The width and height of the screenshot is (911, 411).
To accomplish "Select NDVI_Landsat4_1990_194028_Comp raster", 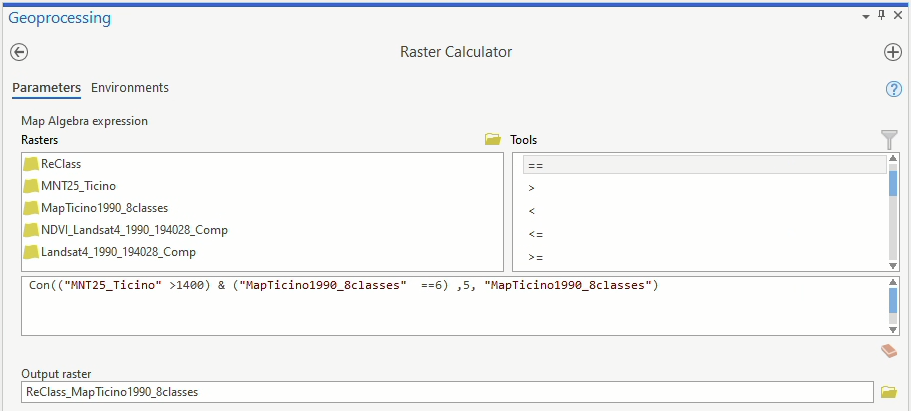I will click(x=134, y=229).
